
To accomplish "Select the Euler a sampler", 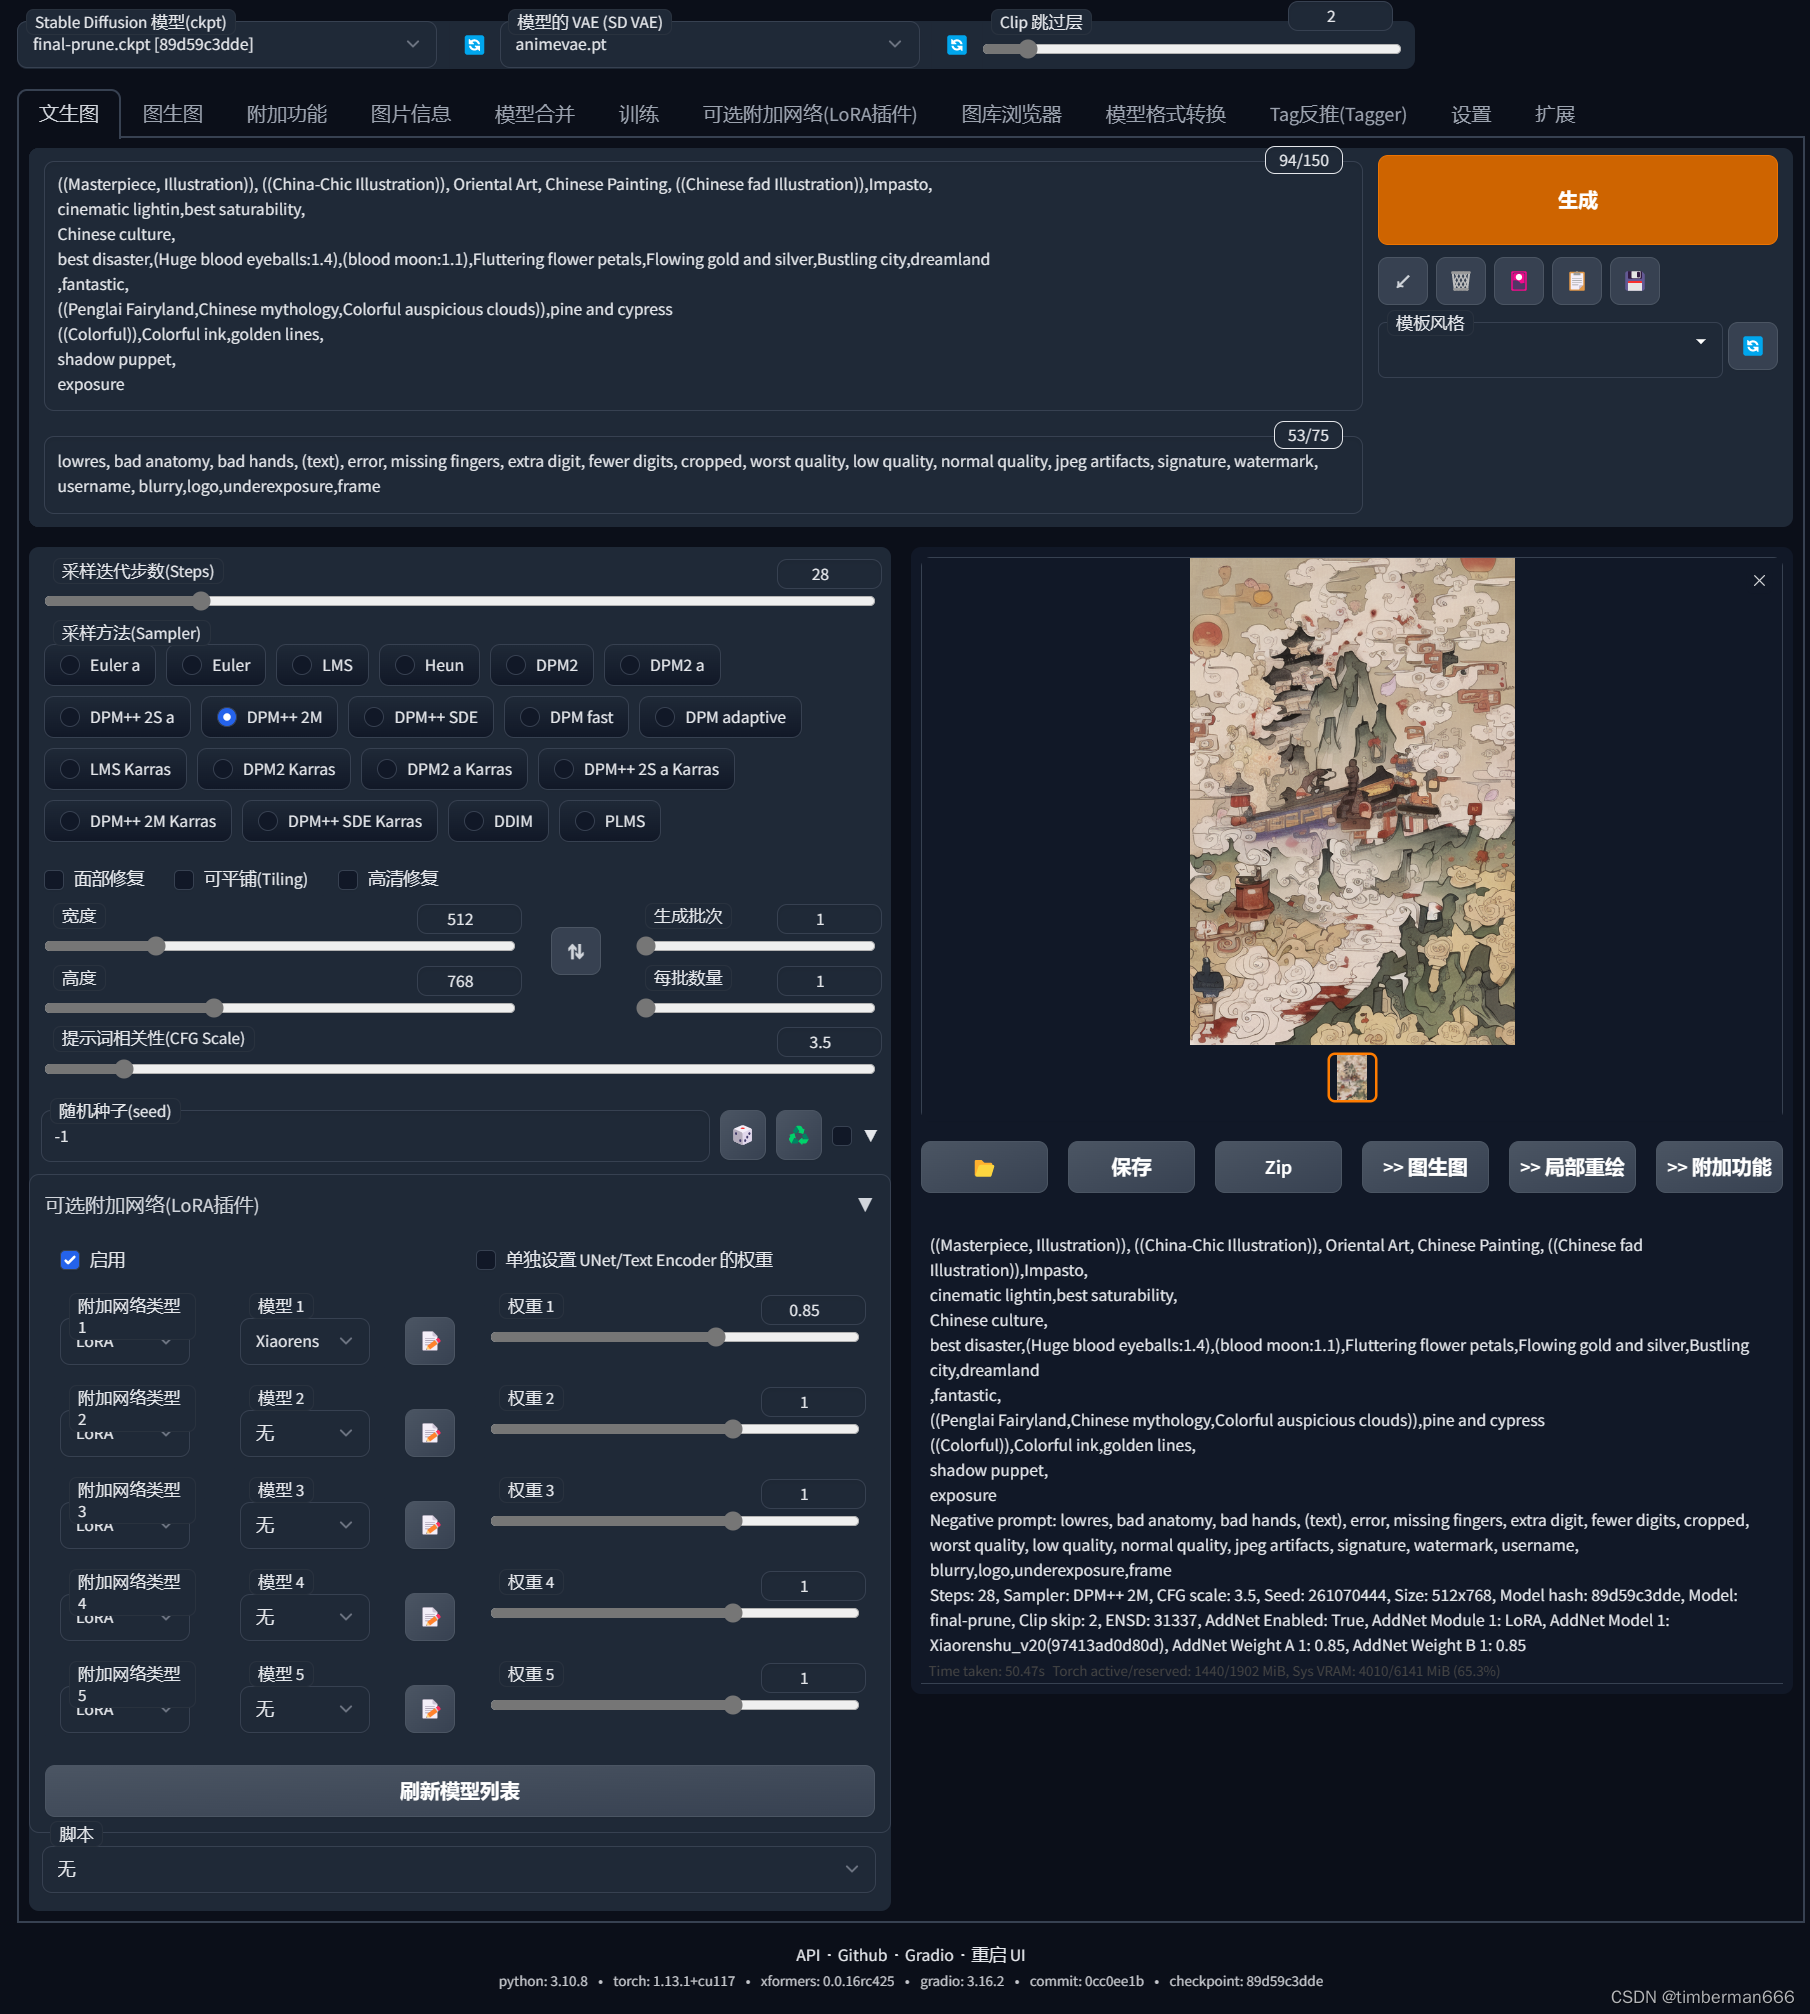I will tap(100, 665).
